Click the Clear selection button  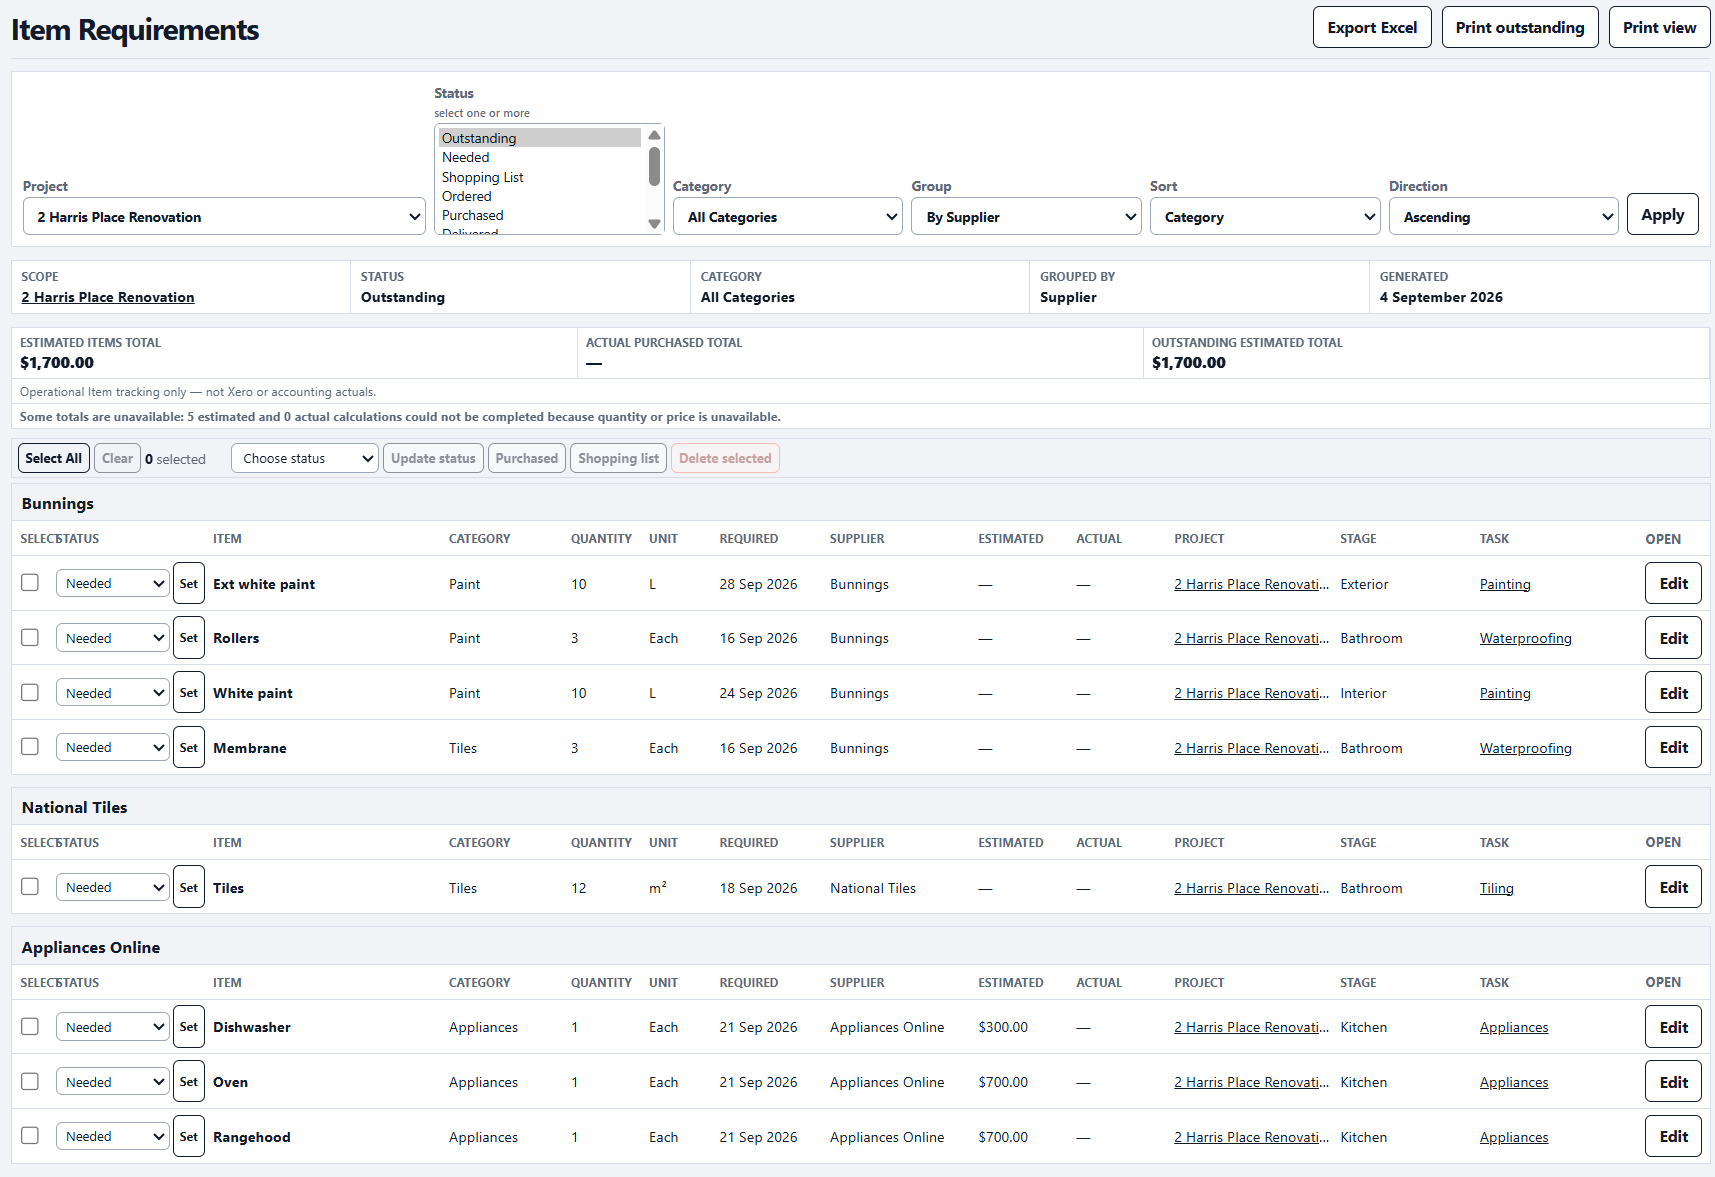click(117, 458)
